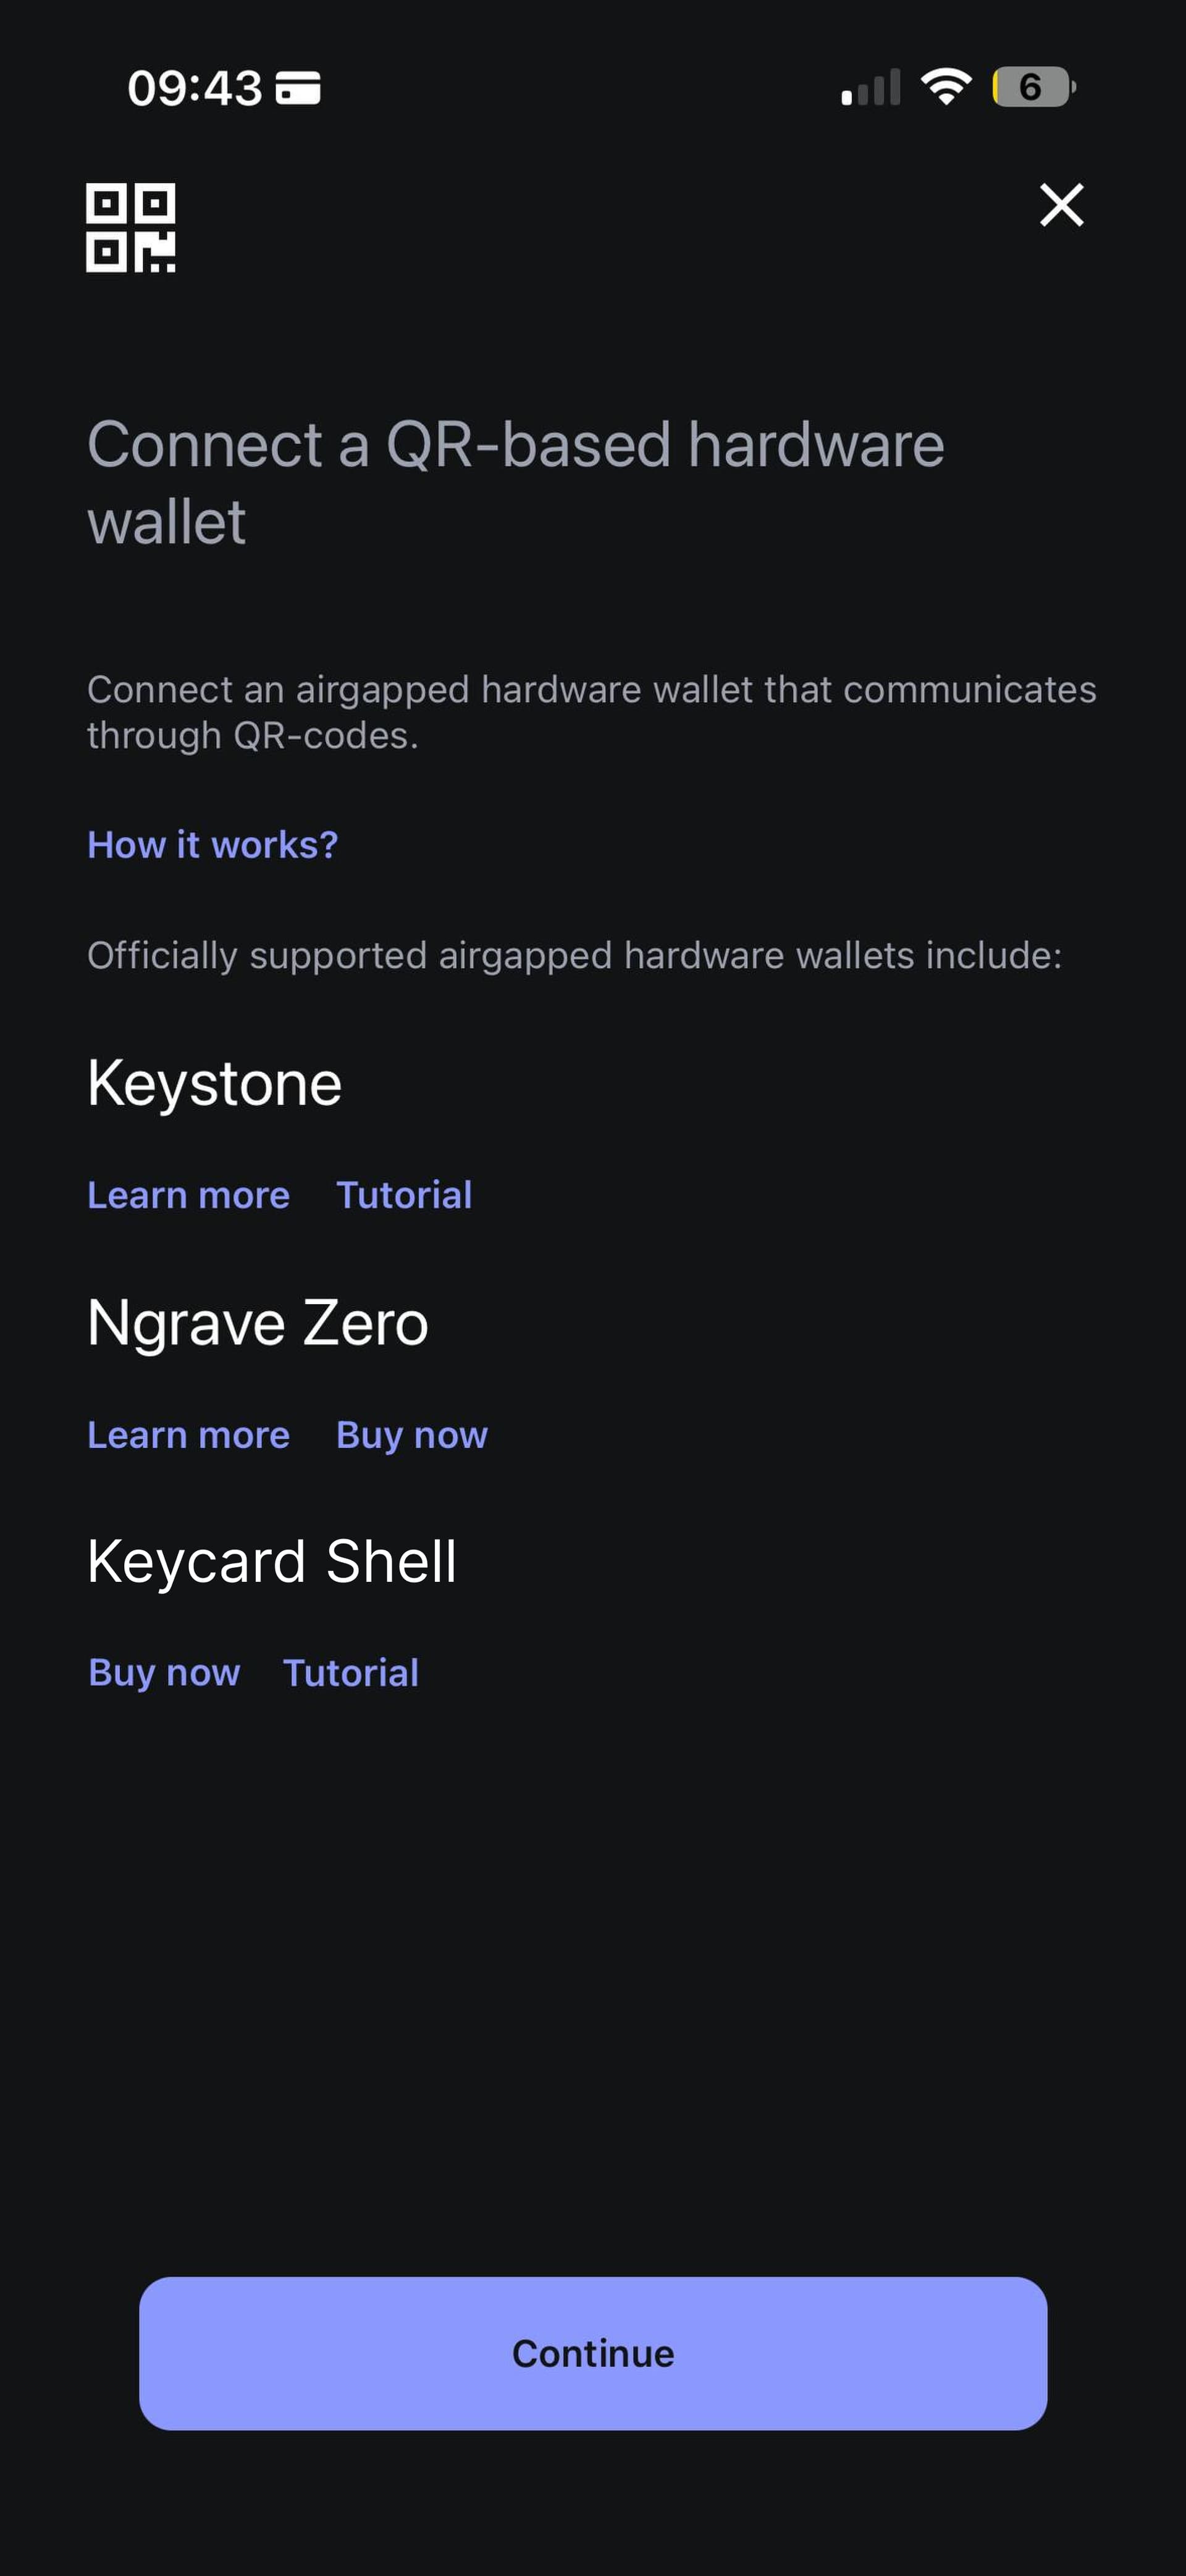Open Keystone's Learn more link
The height and width of the screenshot is (2576, 1186).
(189, 1195)
